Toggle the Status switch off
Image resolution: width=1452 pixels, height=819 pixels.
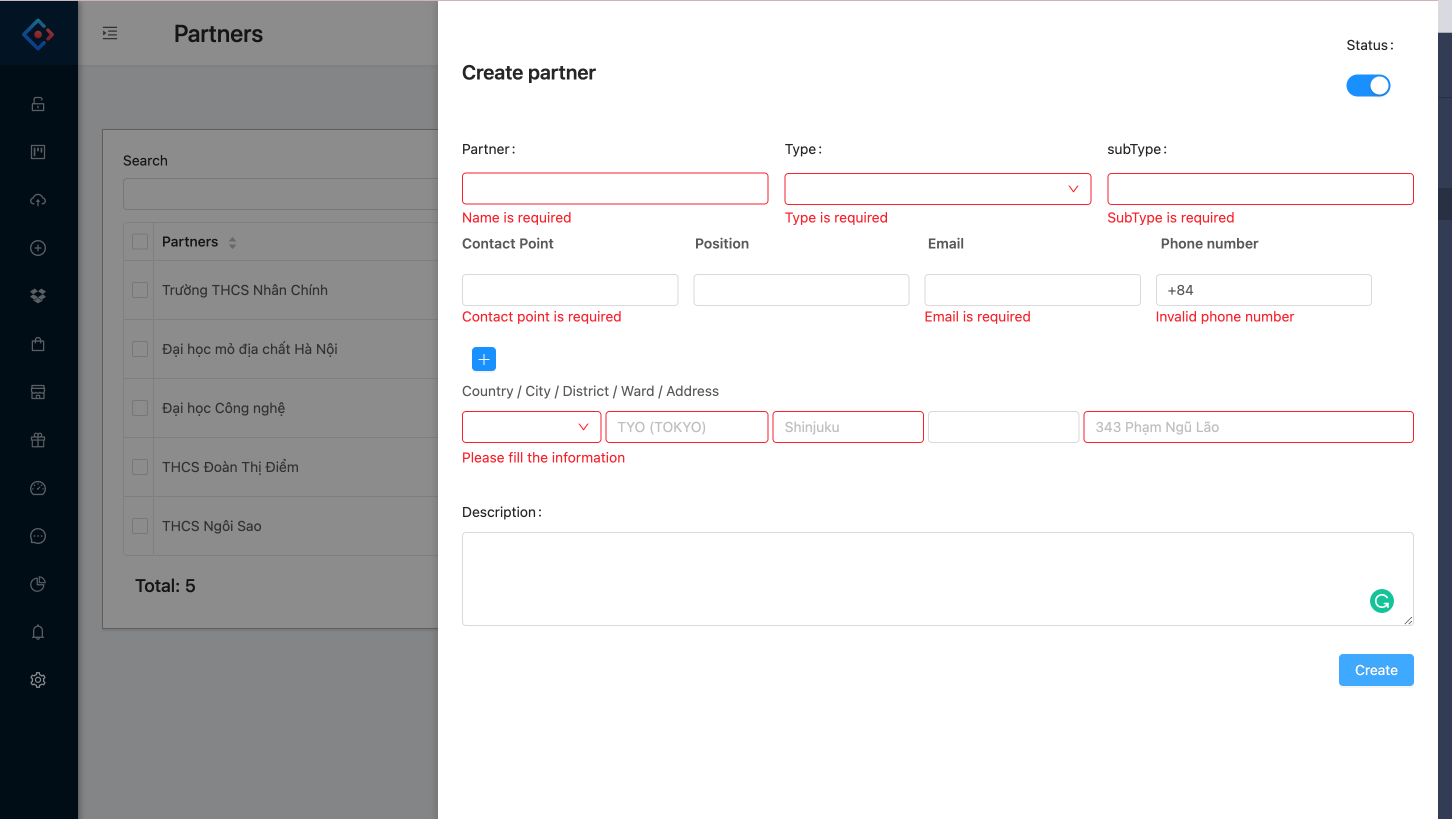click(x=1368, y=86)
